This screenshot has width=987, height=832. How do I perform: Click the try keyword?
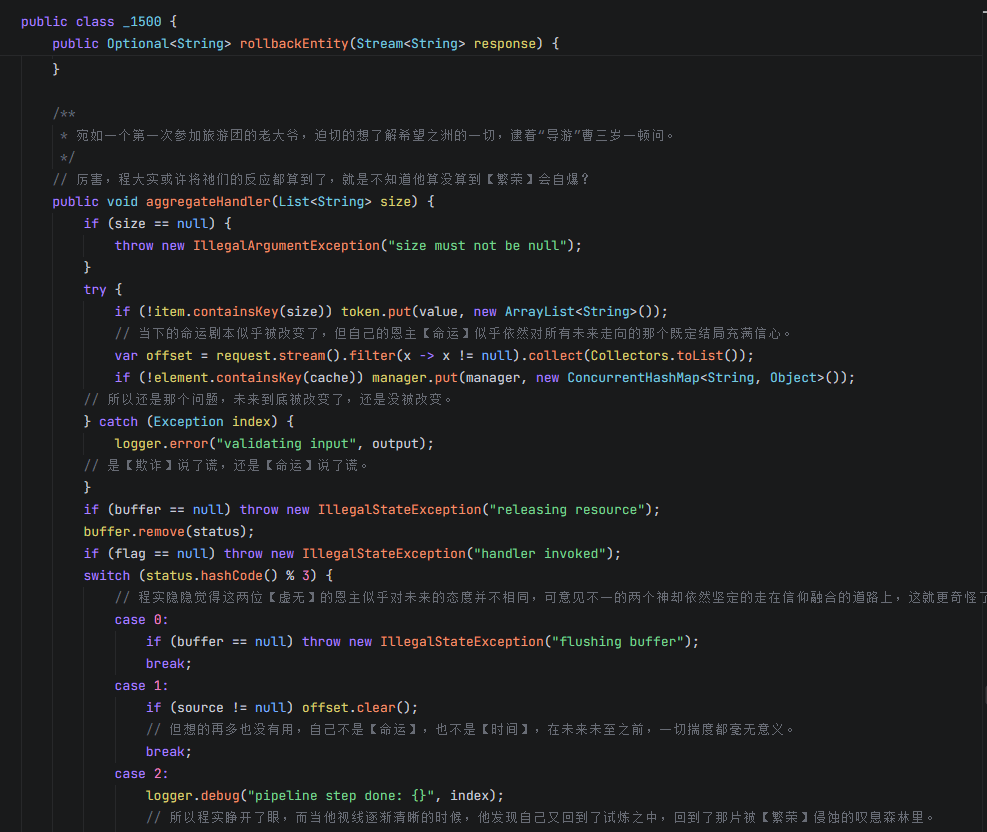point(95,290)
